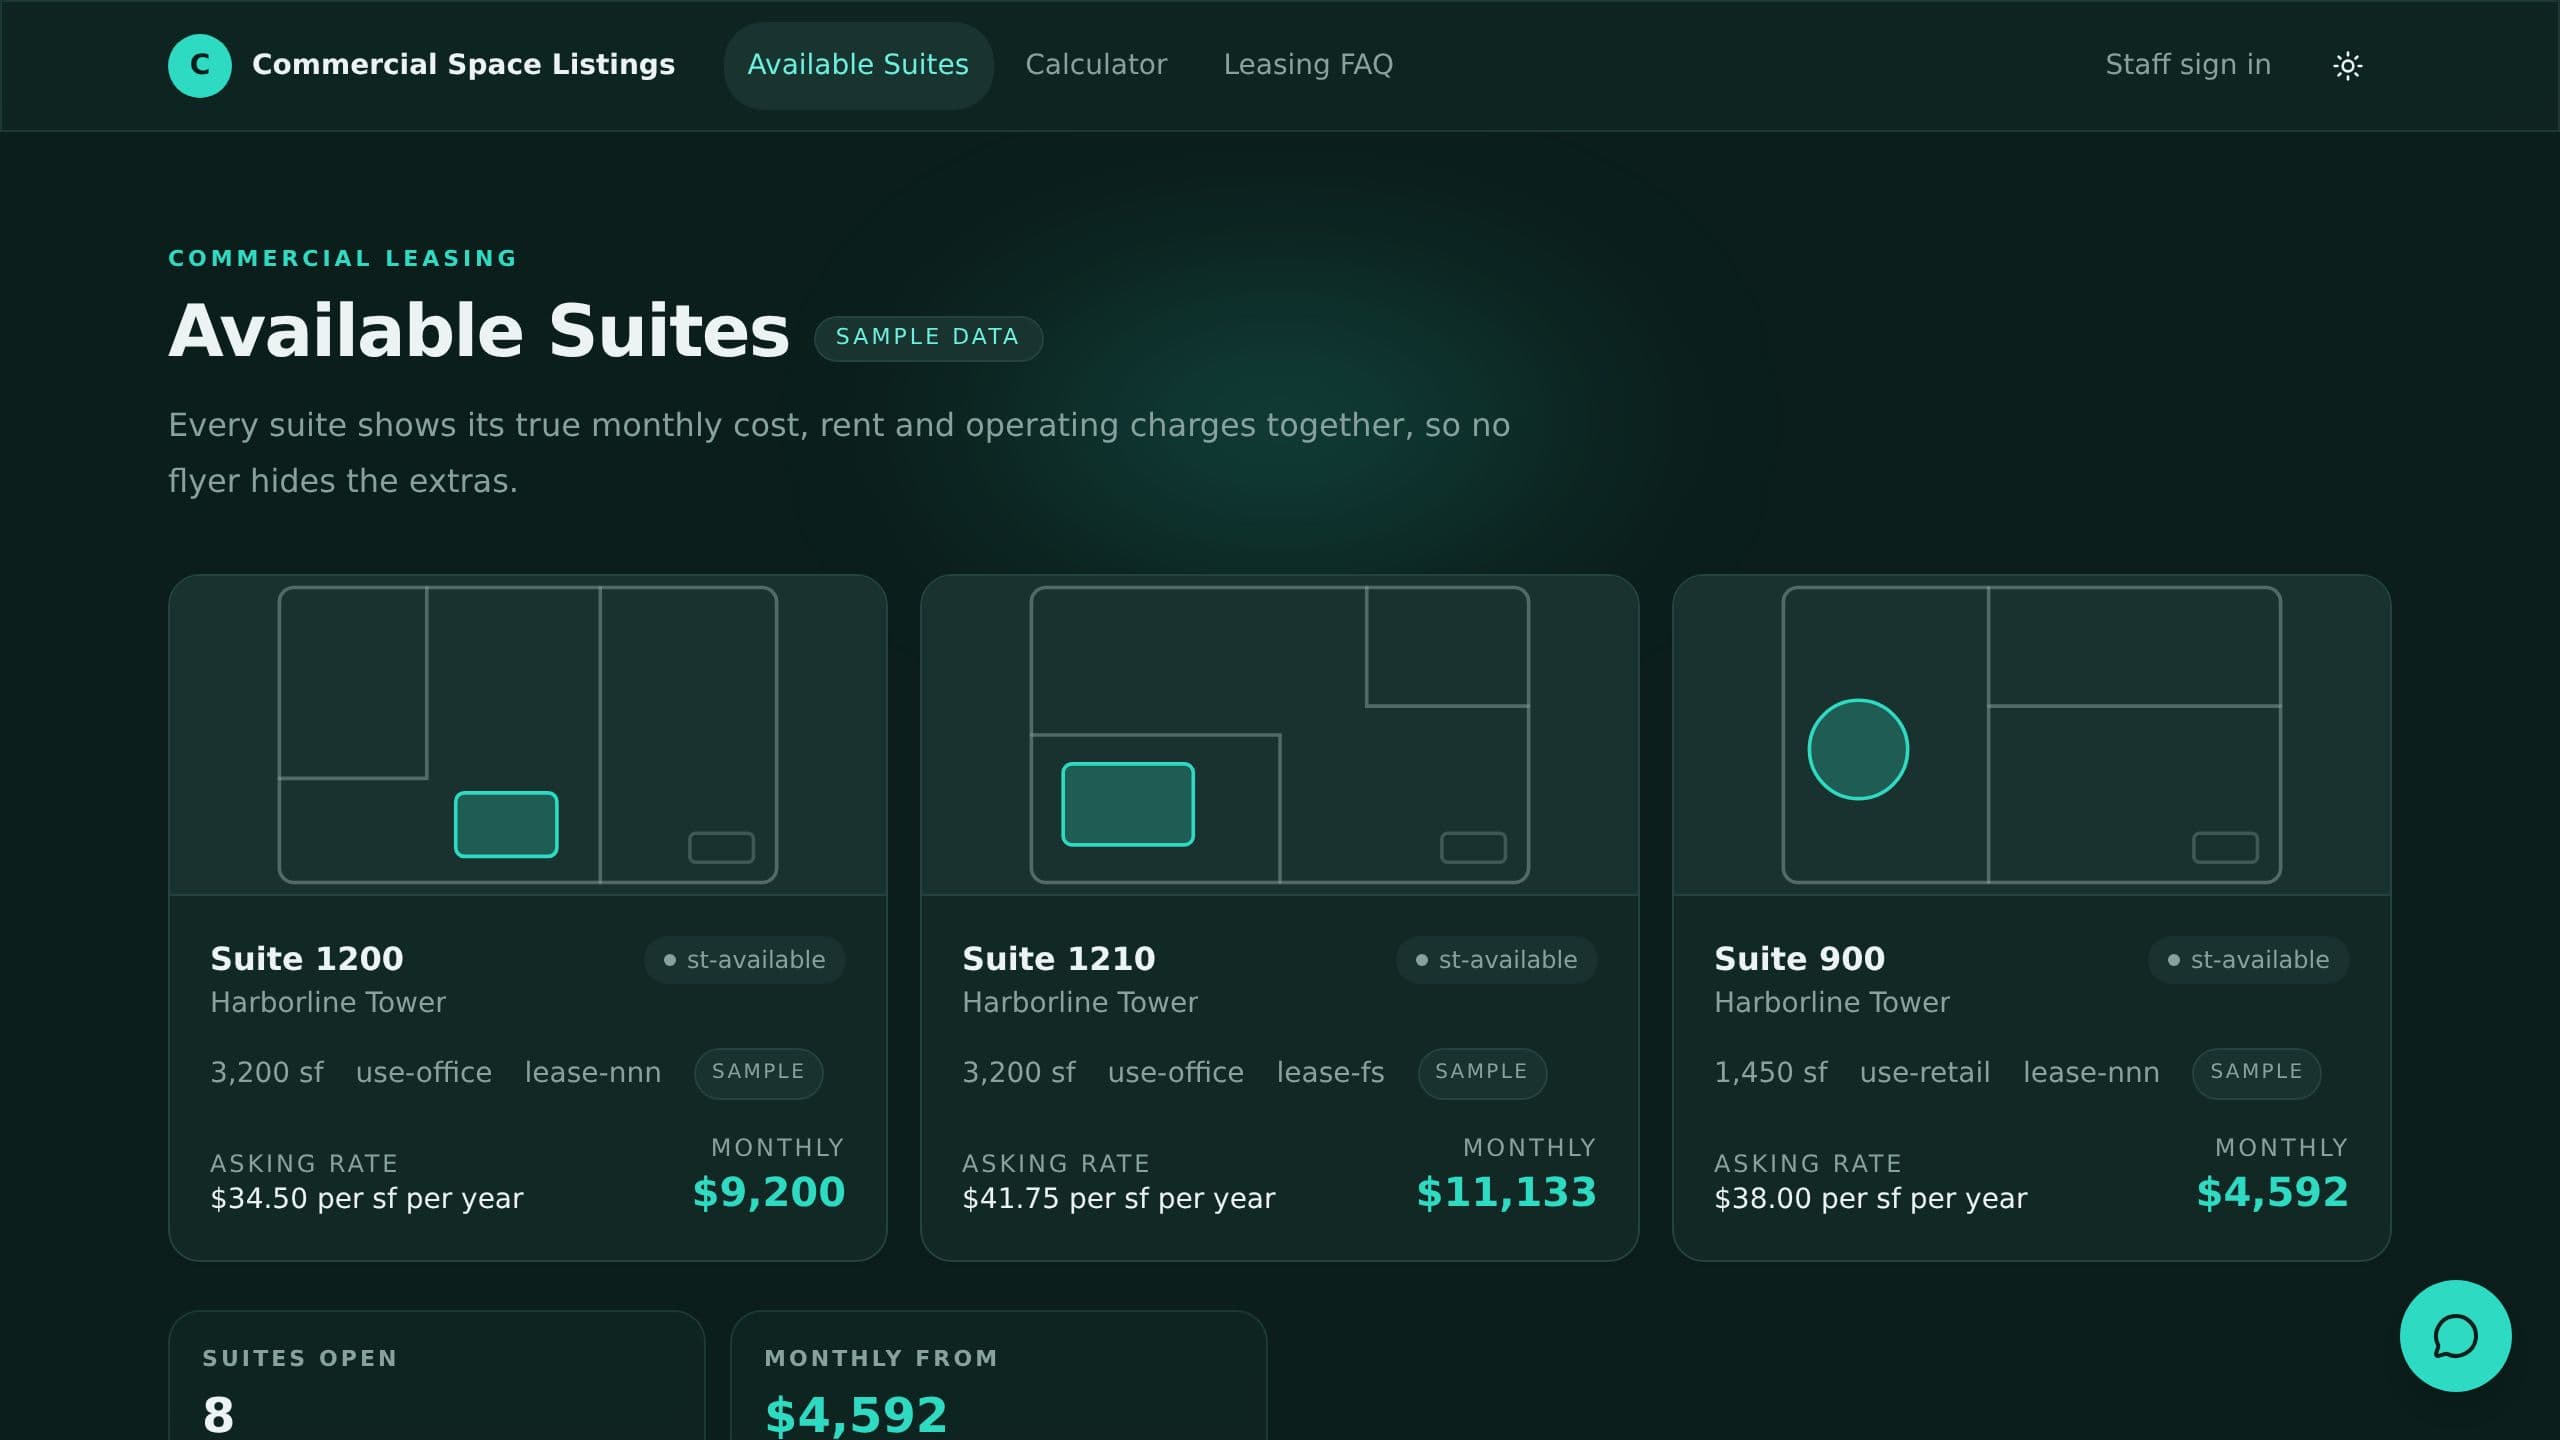2560x1440 pixels.
Task: Click the $9,200 monthly price
Action: pos(769,1192)
